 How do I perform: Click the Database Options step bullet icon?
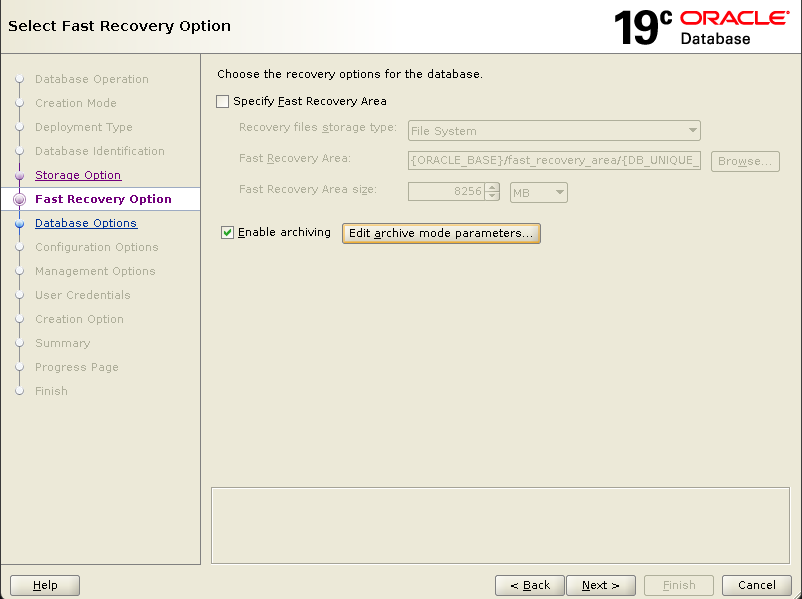click(19, 224)
